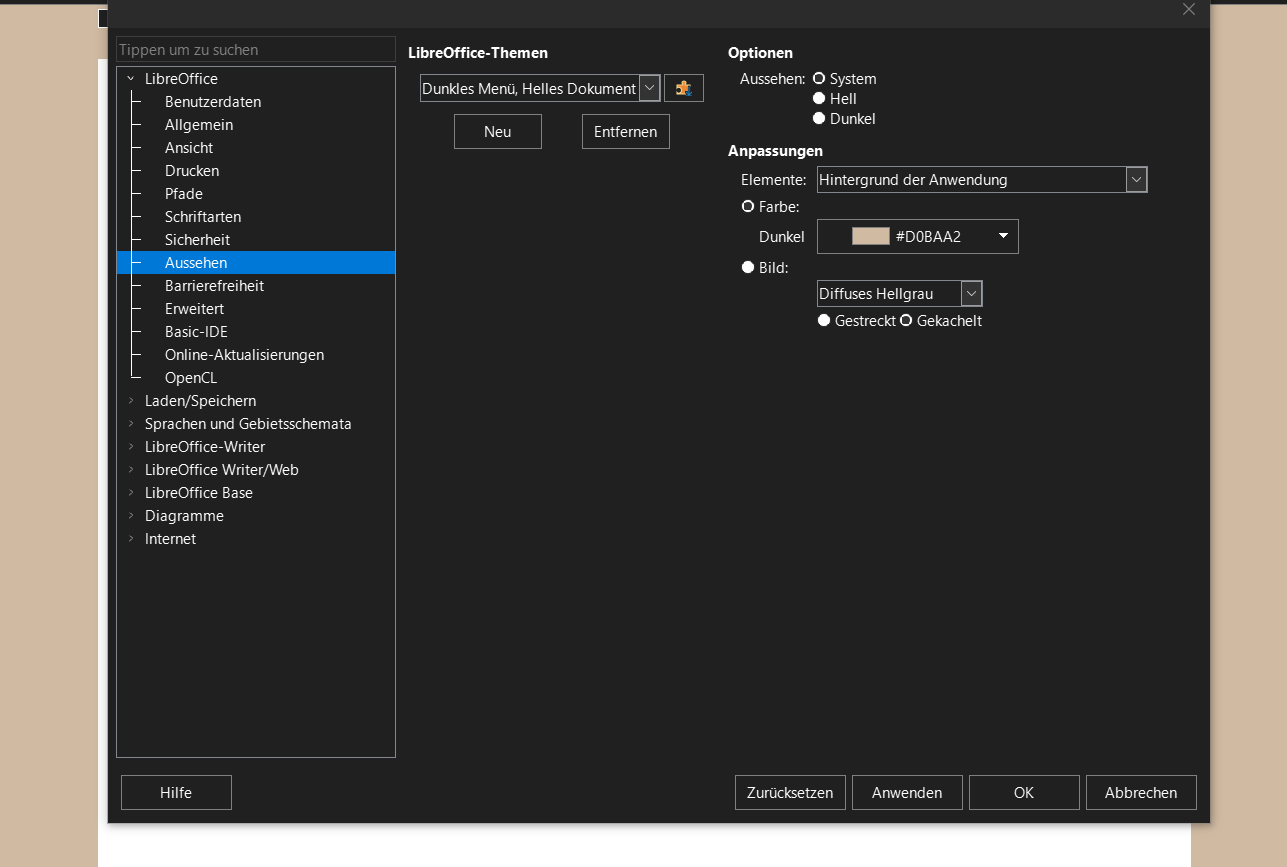Select the System appearance radio button
Screen dimensions: 1287x867
pyautogui.click(x=818, y=78)
